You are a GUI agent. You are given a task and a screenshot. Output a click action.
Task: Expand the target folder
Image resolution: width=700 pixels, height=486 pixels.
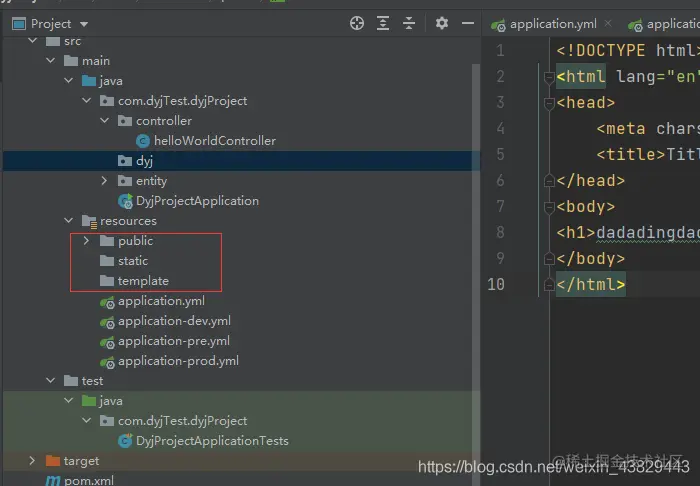32,460
